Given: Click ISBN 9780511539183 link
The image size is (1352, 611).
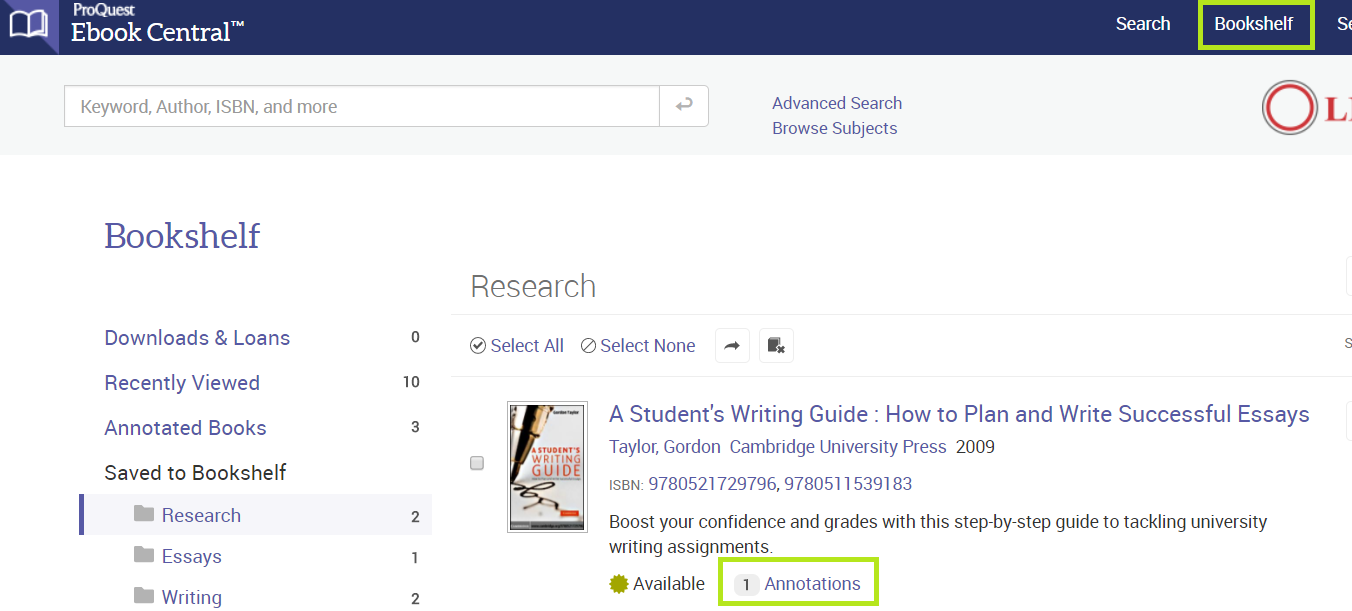Looking at the screenshot, I should pos(848,484).
